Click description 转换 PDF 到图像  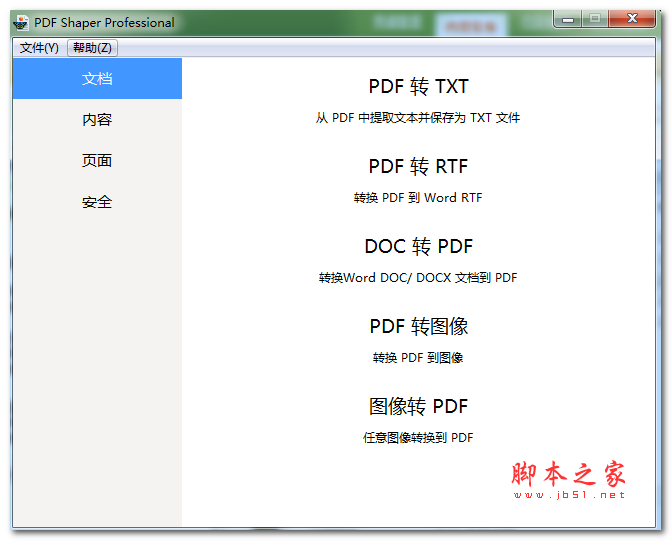click(x=418, y=358)
